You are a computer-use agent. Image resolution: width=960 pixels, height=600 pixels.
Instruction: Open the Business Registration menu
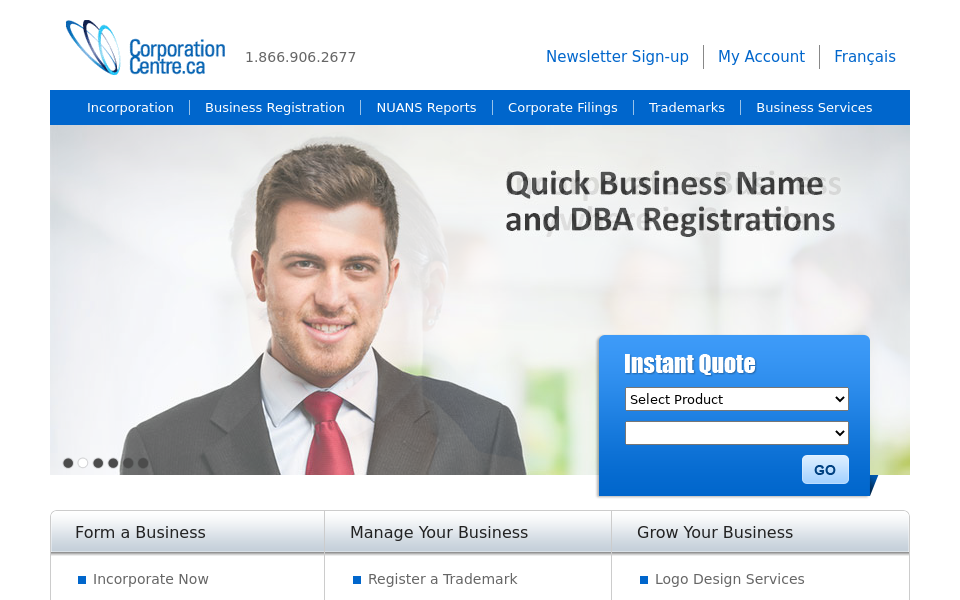(275, 108)
